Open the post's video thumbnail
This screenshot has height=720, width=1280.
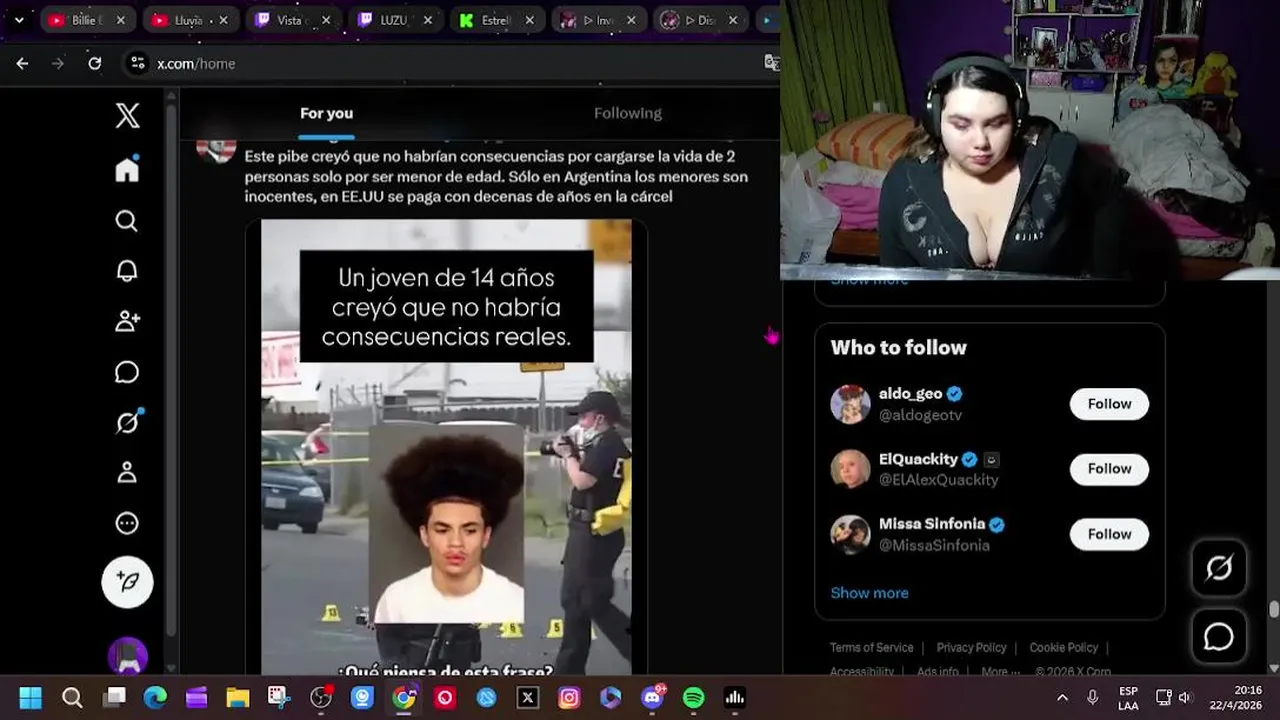(x=446, y=447)
